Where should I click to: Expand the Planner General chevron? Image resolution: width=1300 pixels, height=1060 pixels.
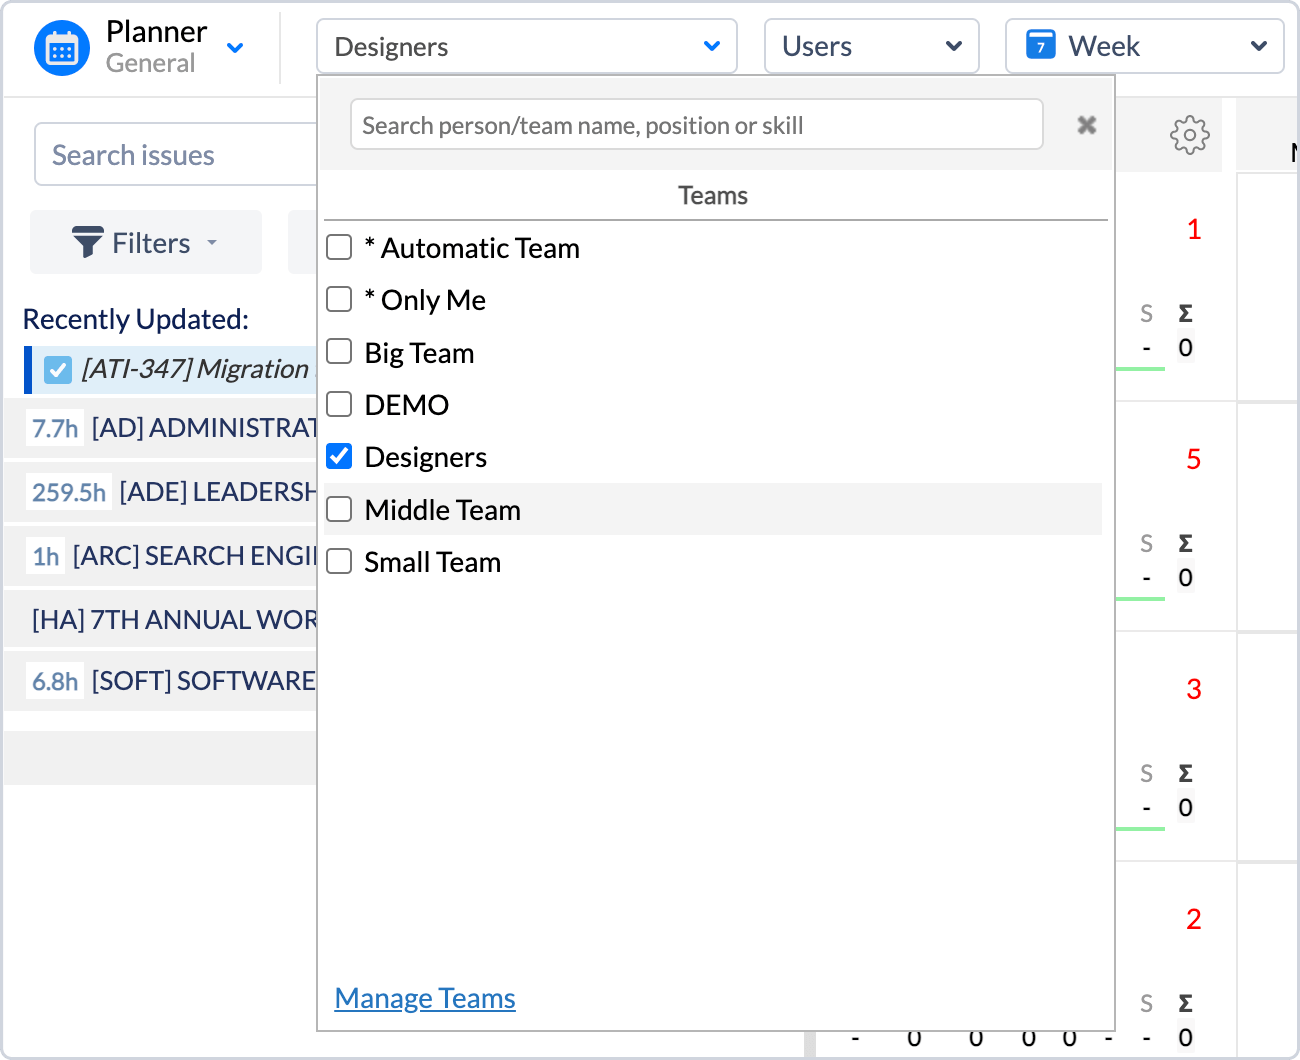pos(235,48)
